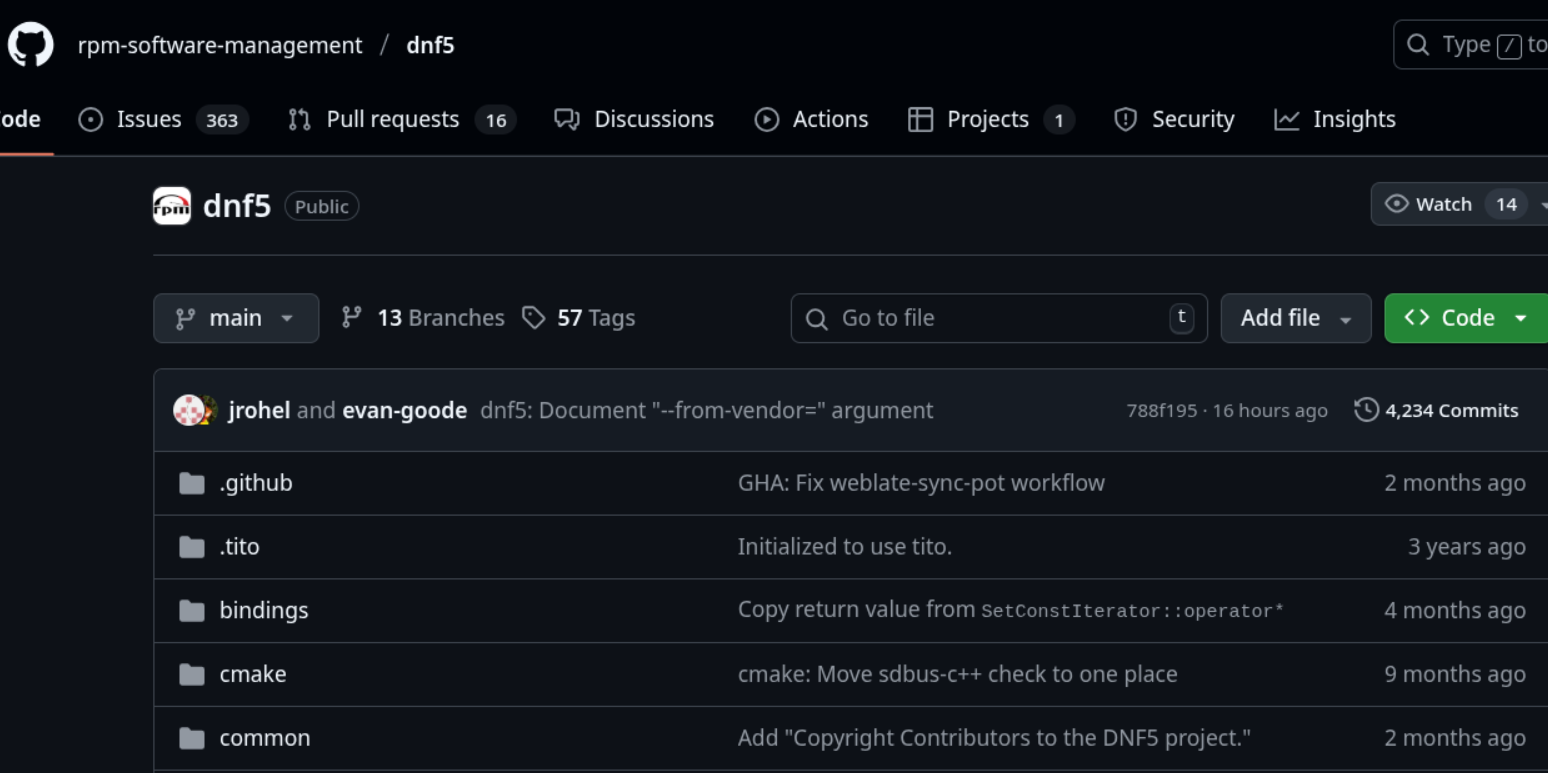The height and width of the screenshot is (773, 1548).
Task: Focus the Go to file search field
Action: (x=998, y=318)
